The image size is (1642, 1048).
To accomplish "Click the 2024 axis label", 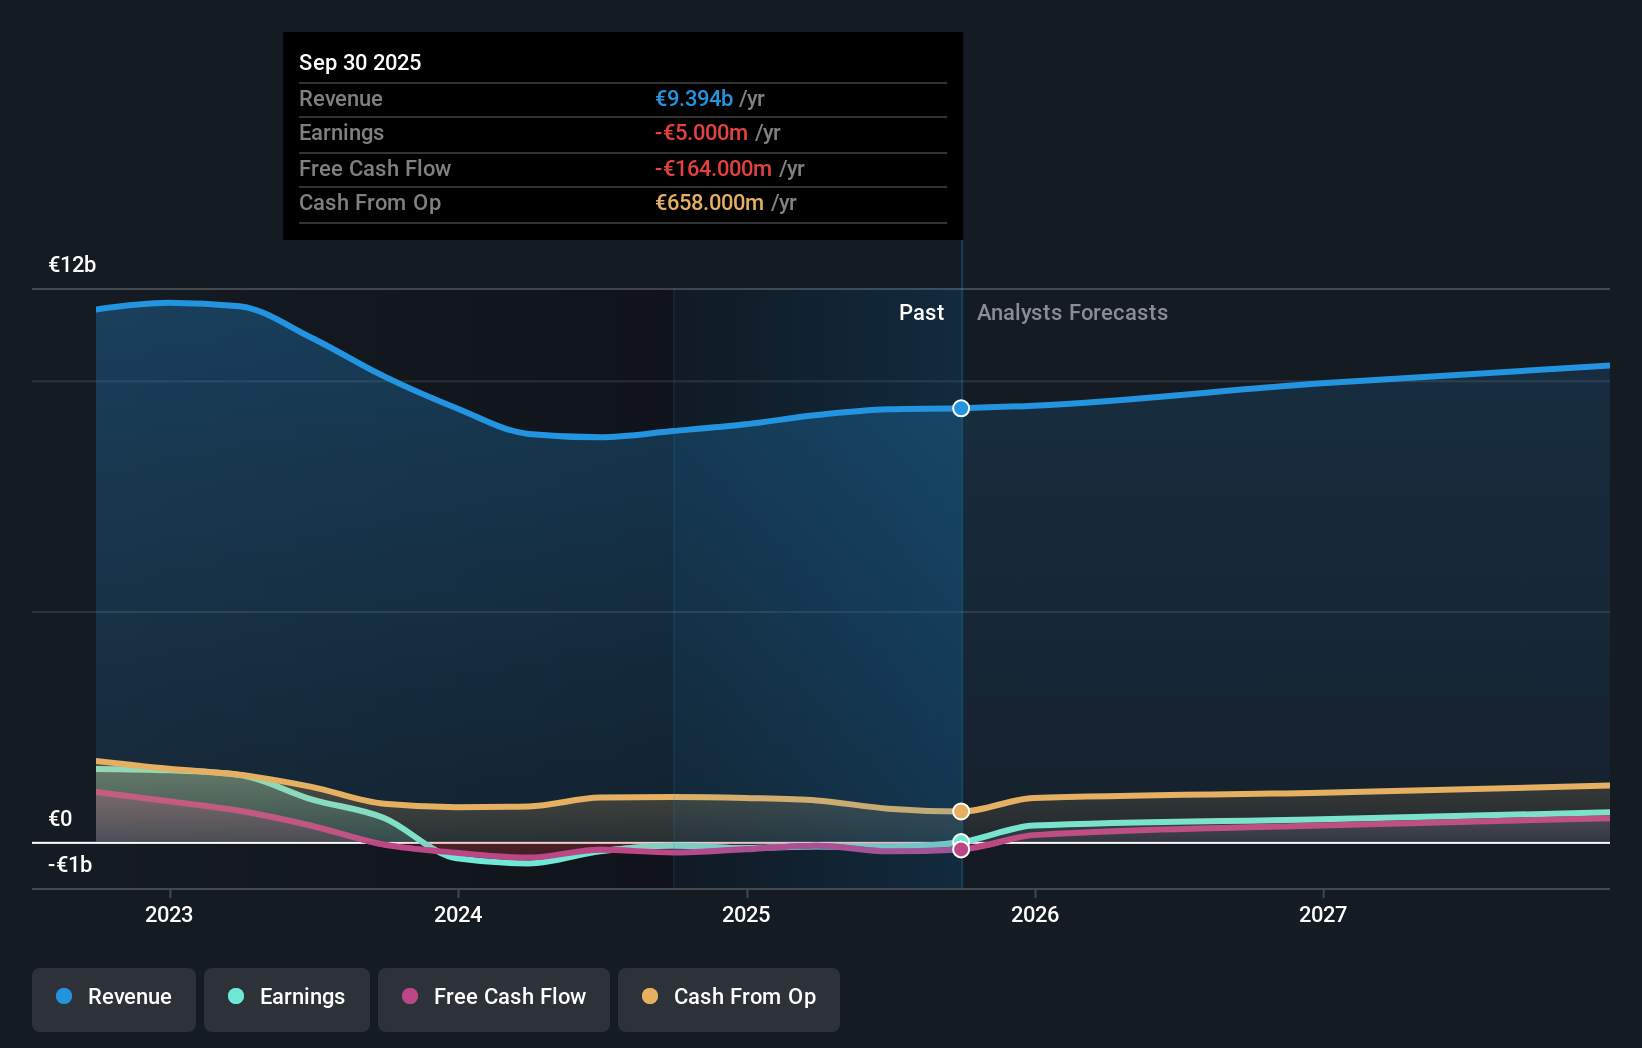I will (458, 914).
